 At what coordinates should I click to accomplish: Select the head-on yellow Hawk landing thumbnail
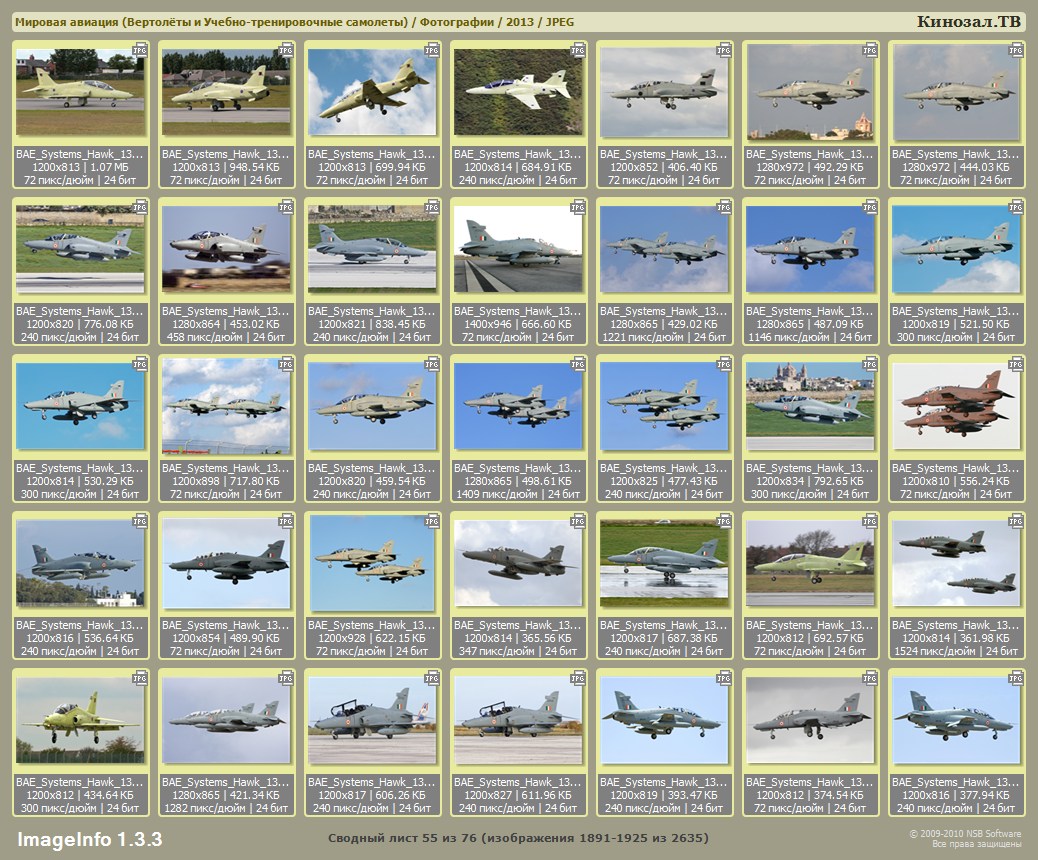(80, 721)
